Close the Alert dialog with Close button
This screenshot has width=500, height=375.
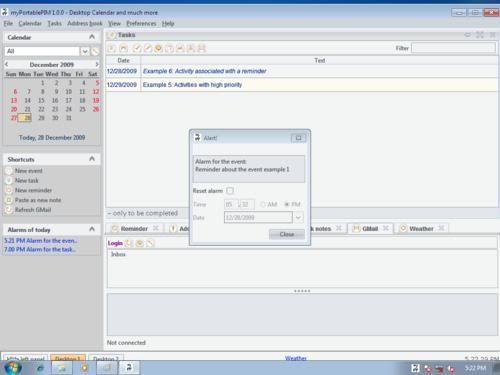[x=287, y=234]
